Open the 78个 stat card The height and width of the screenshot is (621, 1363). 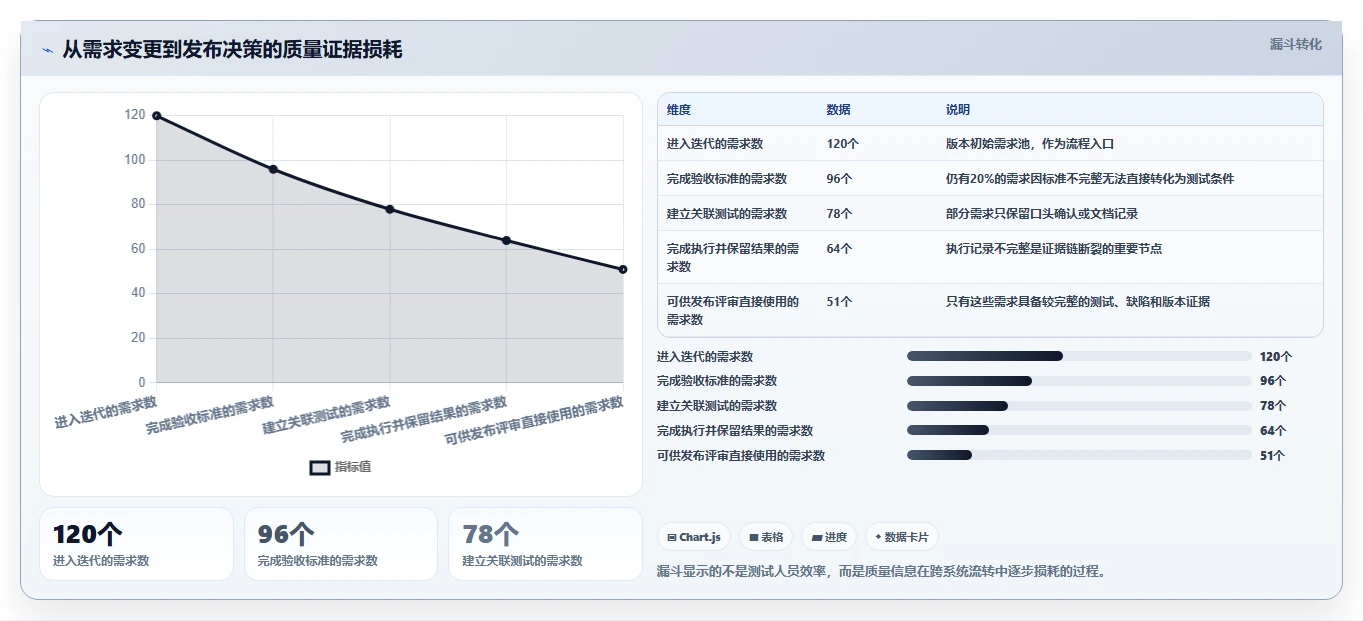click(x=545, y=544)
